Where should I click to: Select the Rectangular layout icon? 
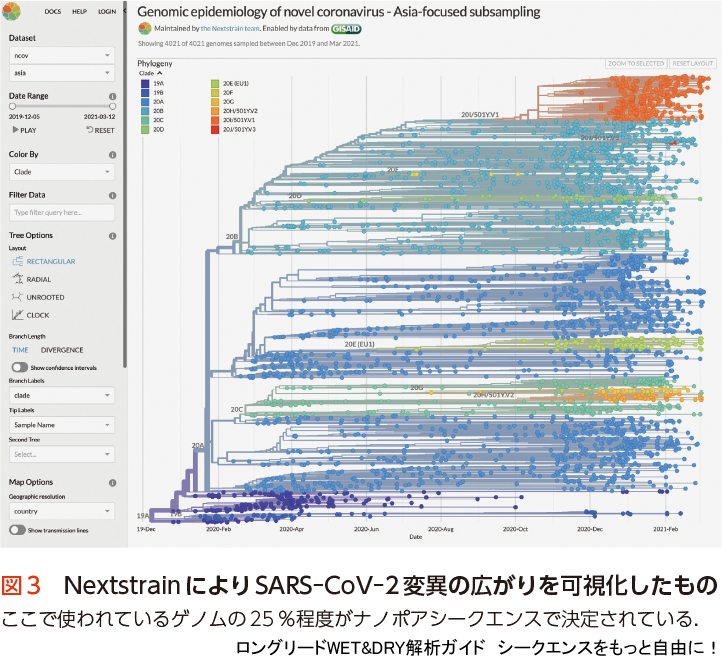(x=18, y=261)
